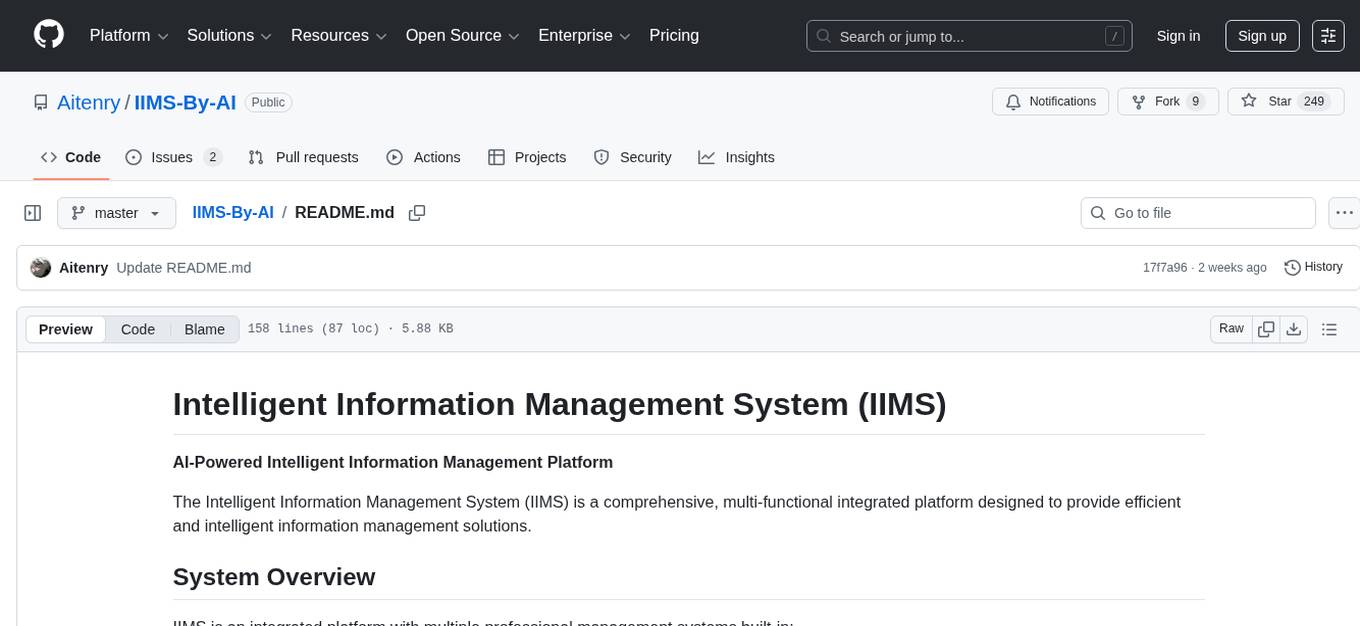Open the file tree side panel
The height and width of the screenshot is (626, 1360).
click(32, 212)
